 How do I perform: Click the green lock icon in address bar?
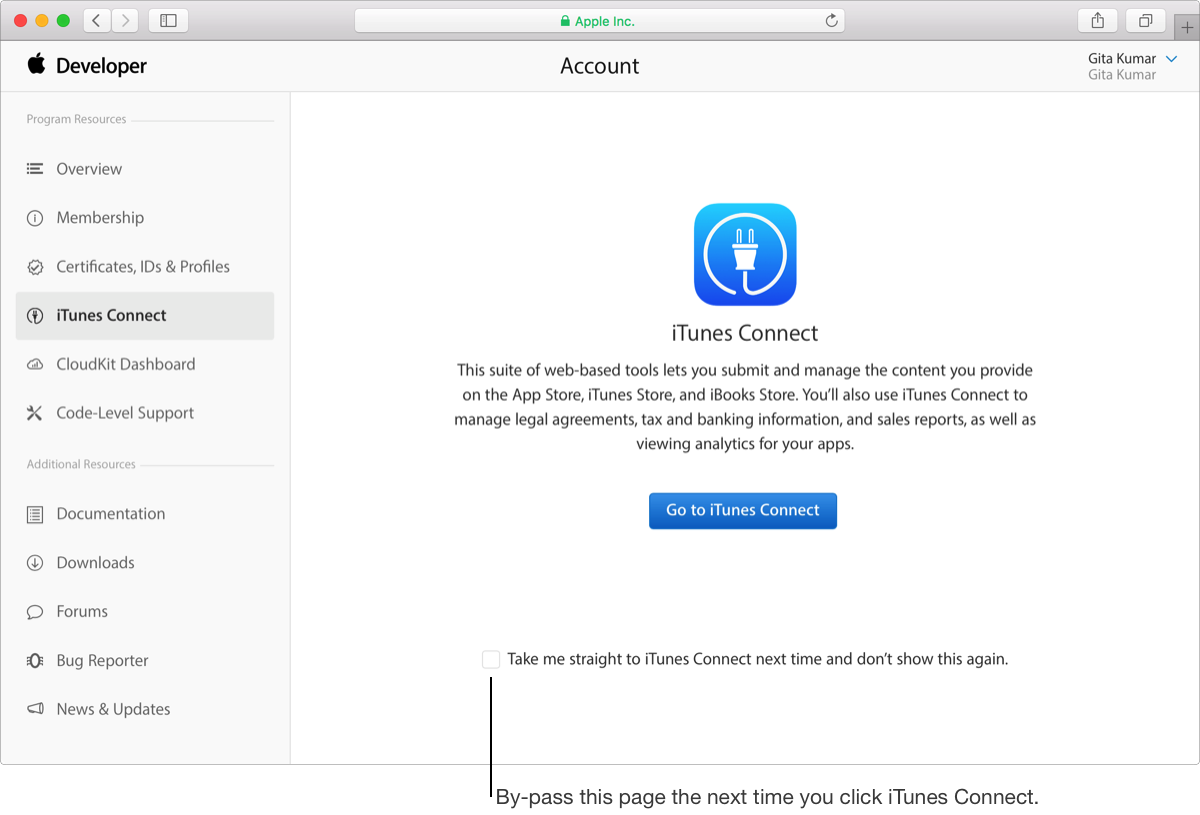click(x=565, y=21)
